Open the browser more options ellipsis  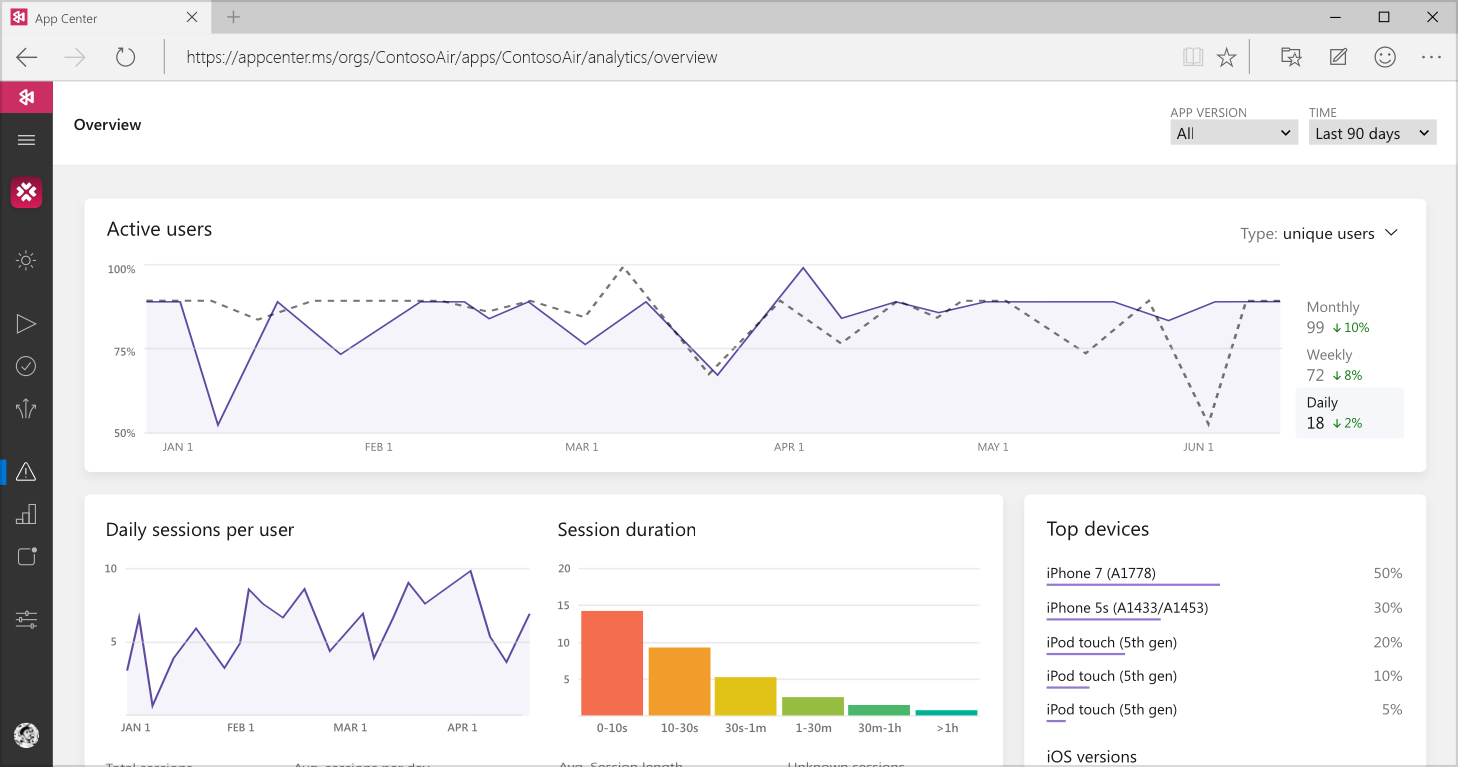[1431, 57]
